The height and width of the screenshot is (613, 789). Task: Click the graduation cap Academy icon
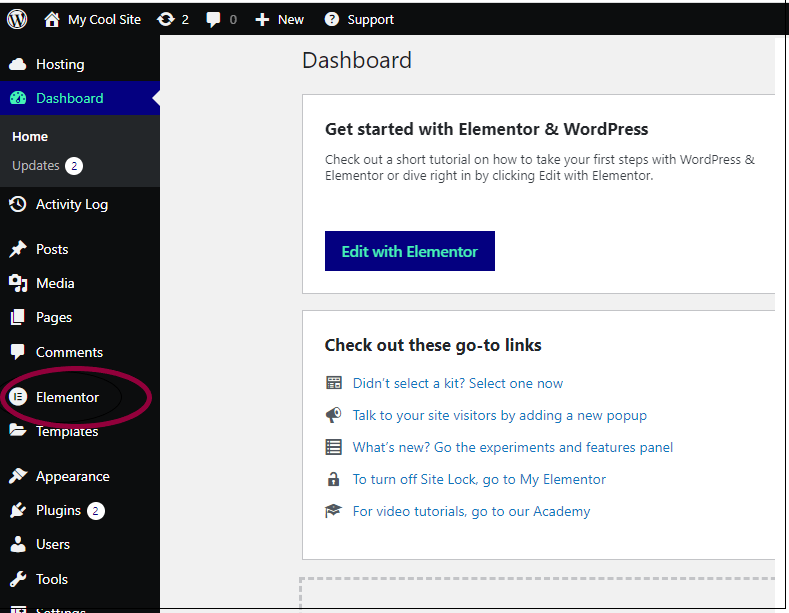[x=333, y=511]
